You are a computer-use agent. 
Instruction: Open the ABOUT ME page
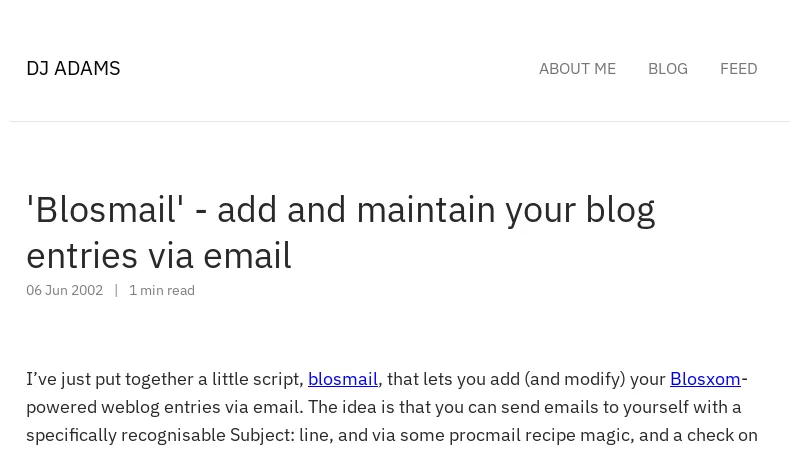coord(577,69)
